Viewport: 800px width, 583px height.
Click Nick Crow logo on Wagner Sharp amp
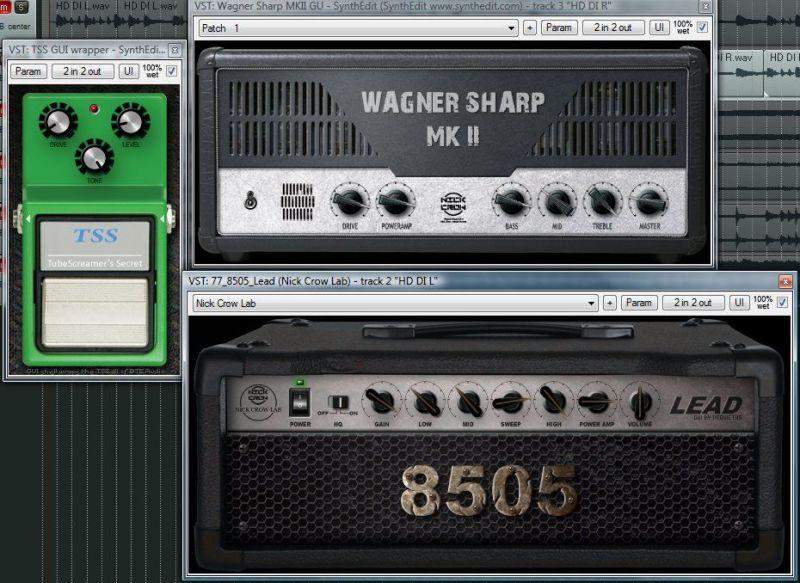pos(453,207)
